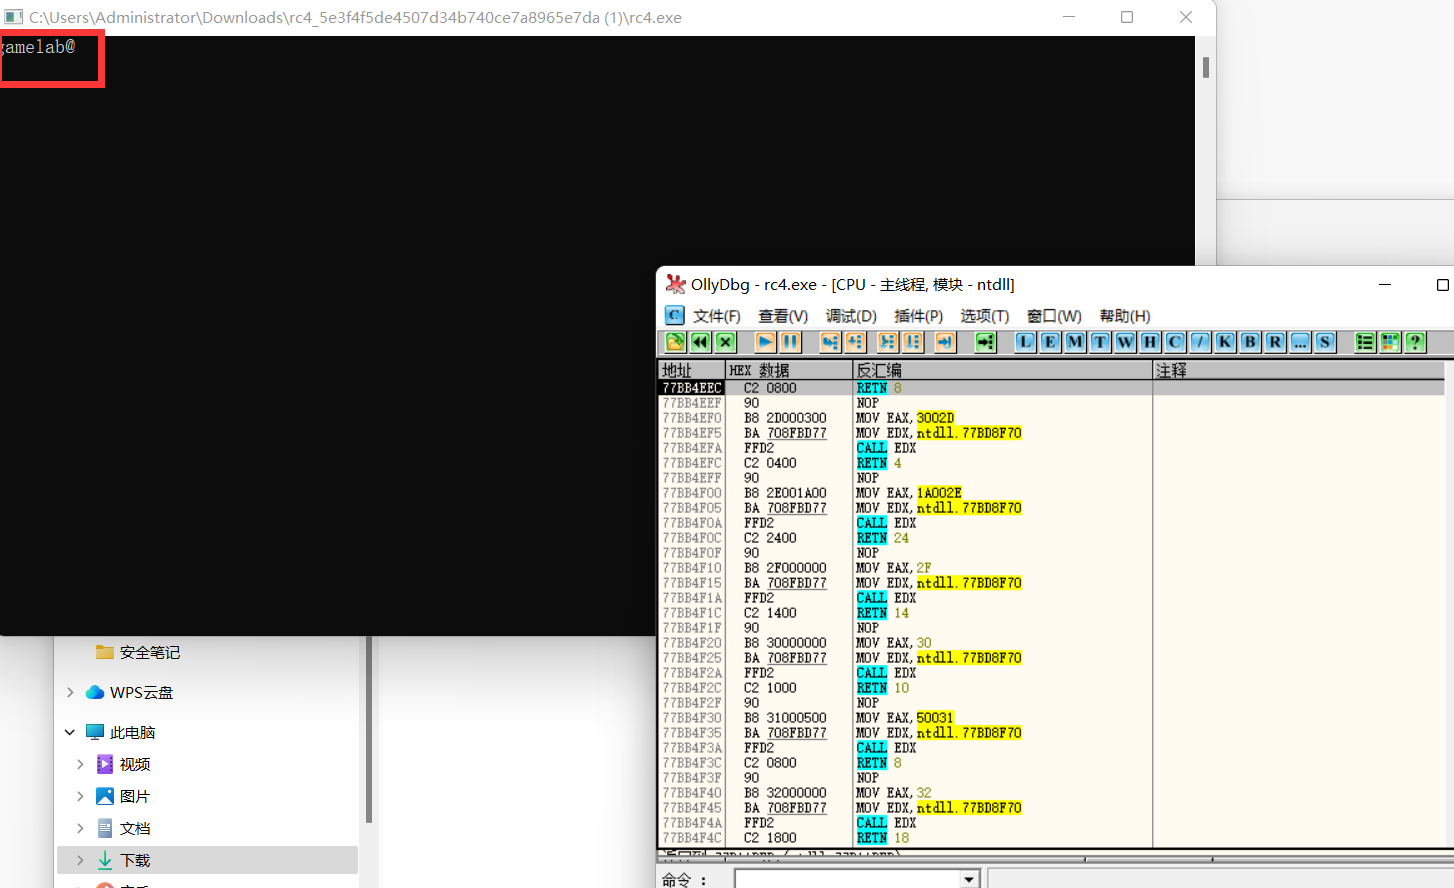This screenshot has height=888, width=1454.
Task: Click the Execute till return icon
Action: point(945,342)
